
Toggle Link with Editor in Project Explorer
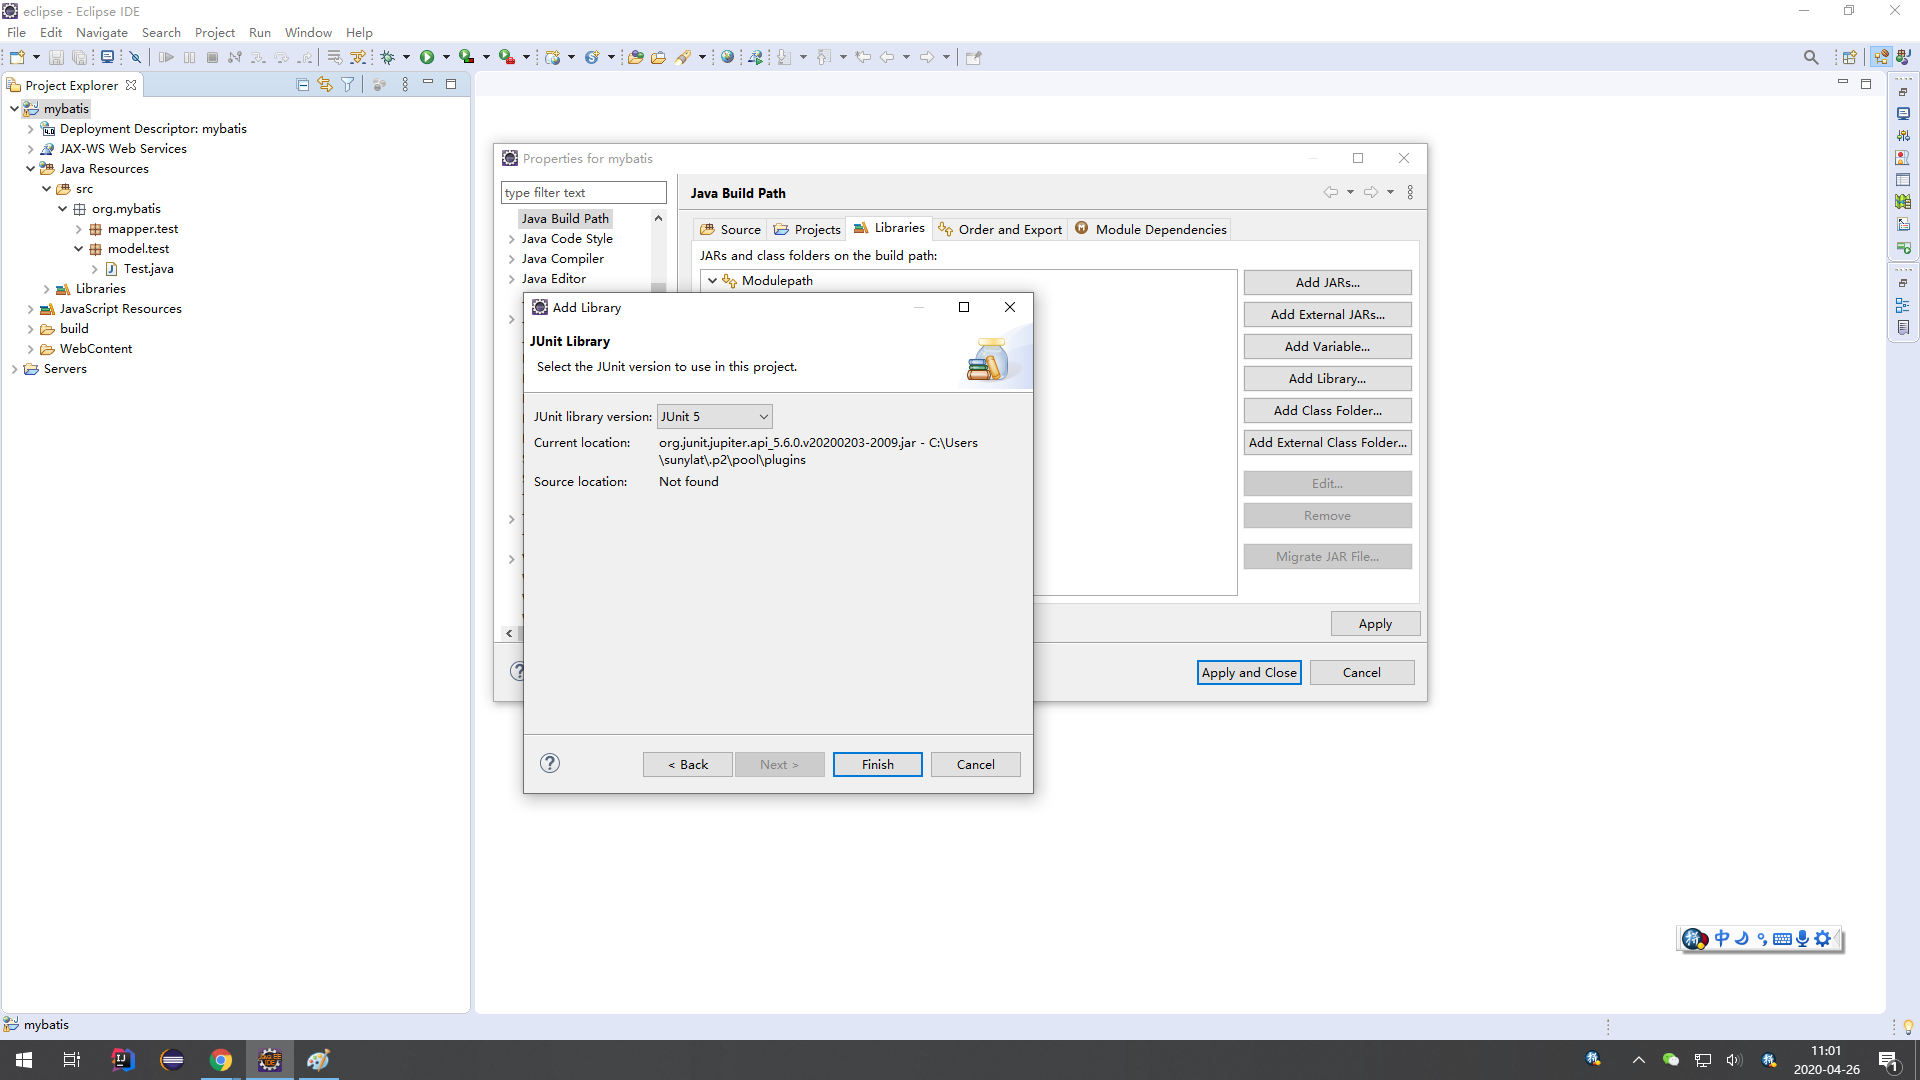tap(325, 85)
